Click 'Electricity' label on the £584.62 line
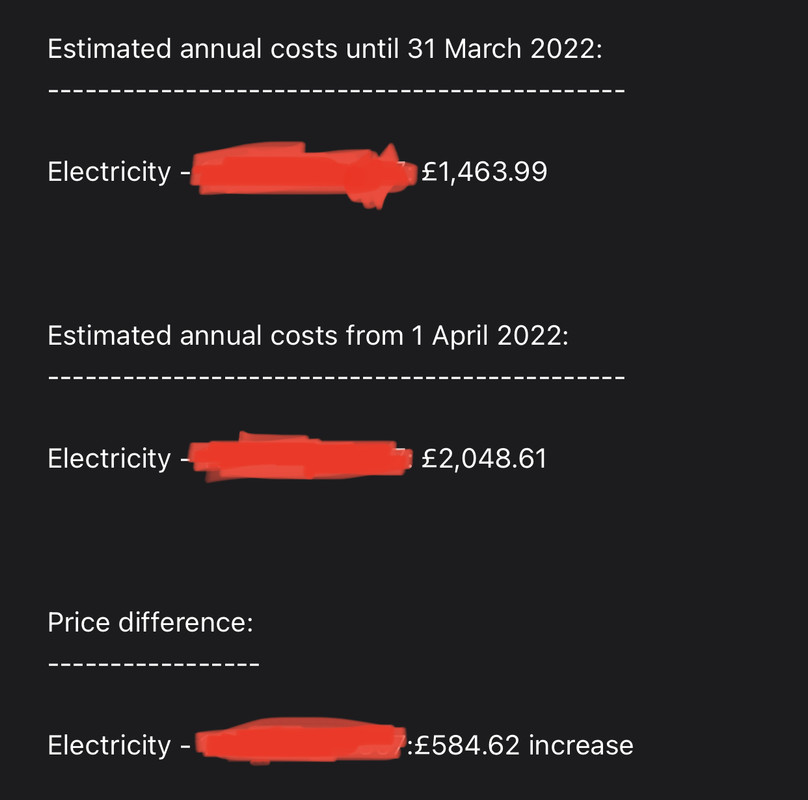 point(109,745)
